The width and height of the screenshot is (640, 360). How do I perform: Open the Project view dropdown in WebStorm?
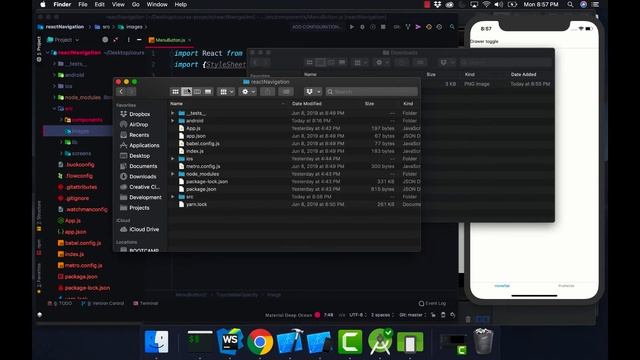click(x=63, y=40)
